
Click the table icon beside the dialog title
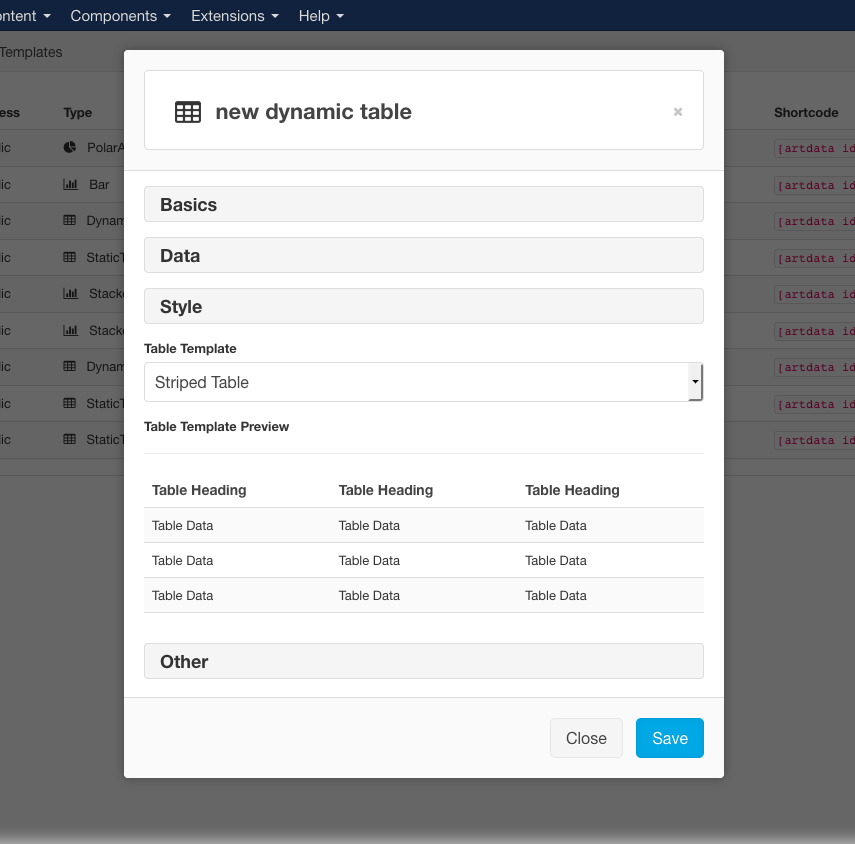(188, 112)
